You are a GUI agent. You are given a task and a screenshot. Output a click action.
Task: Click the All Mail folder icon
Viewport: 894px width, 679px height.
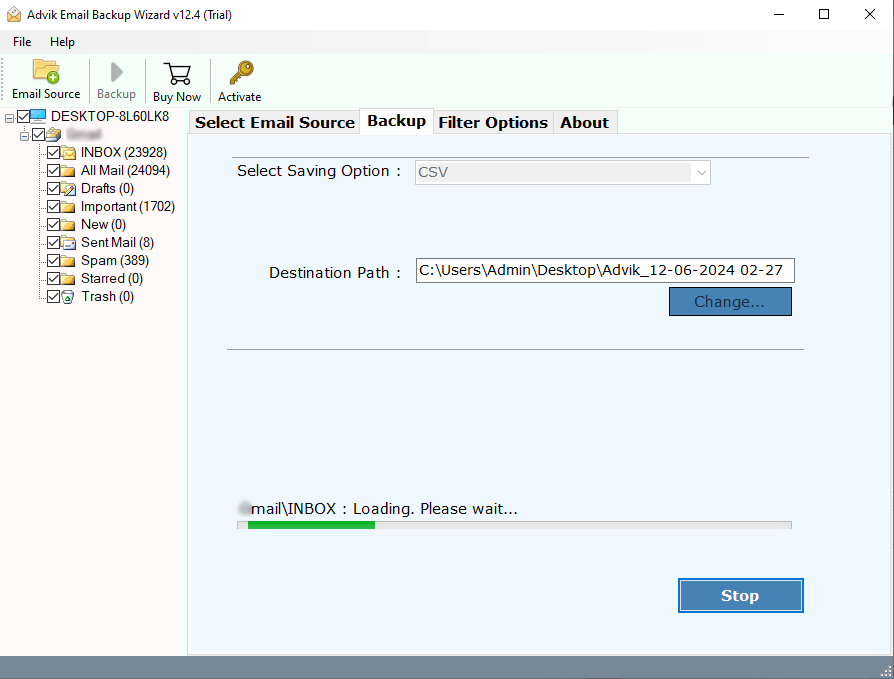tap(68, 170)
